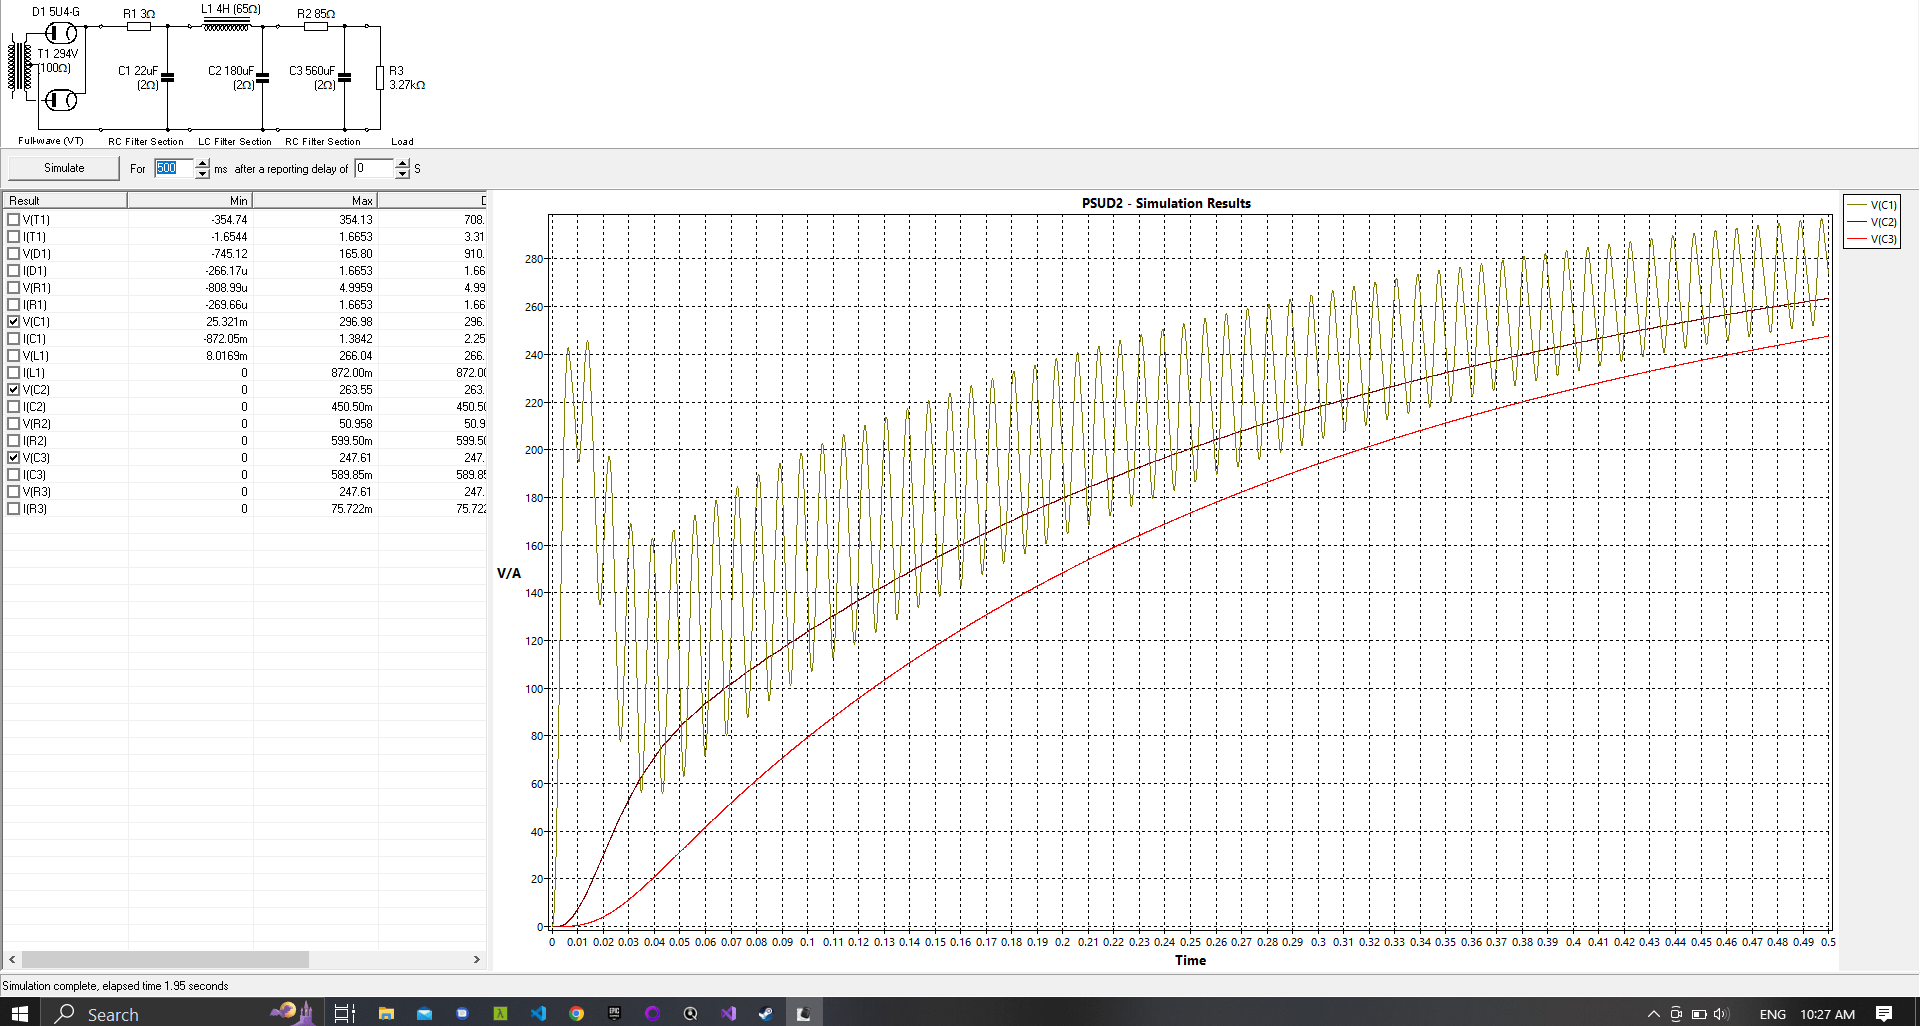Click the R1 3Ω resistor symbol
Viewport: 1920px width, 1026px height.
pyautogui.click(x=139, y=27)
